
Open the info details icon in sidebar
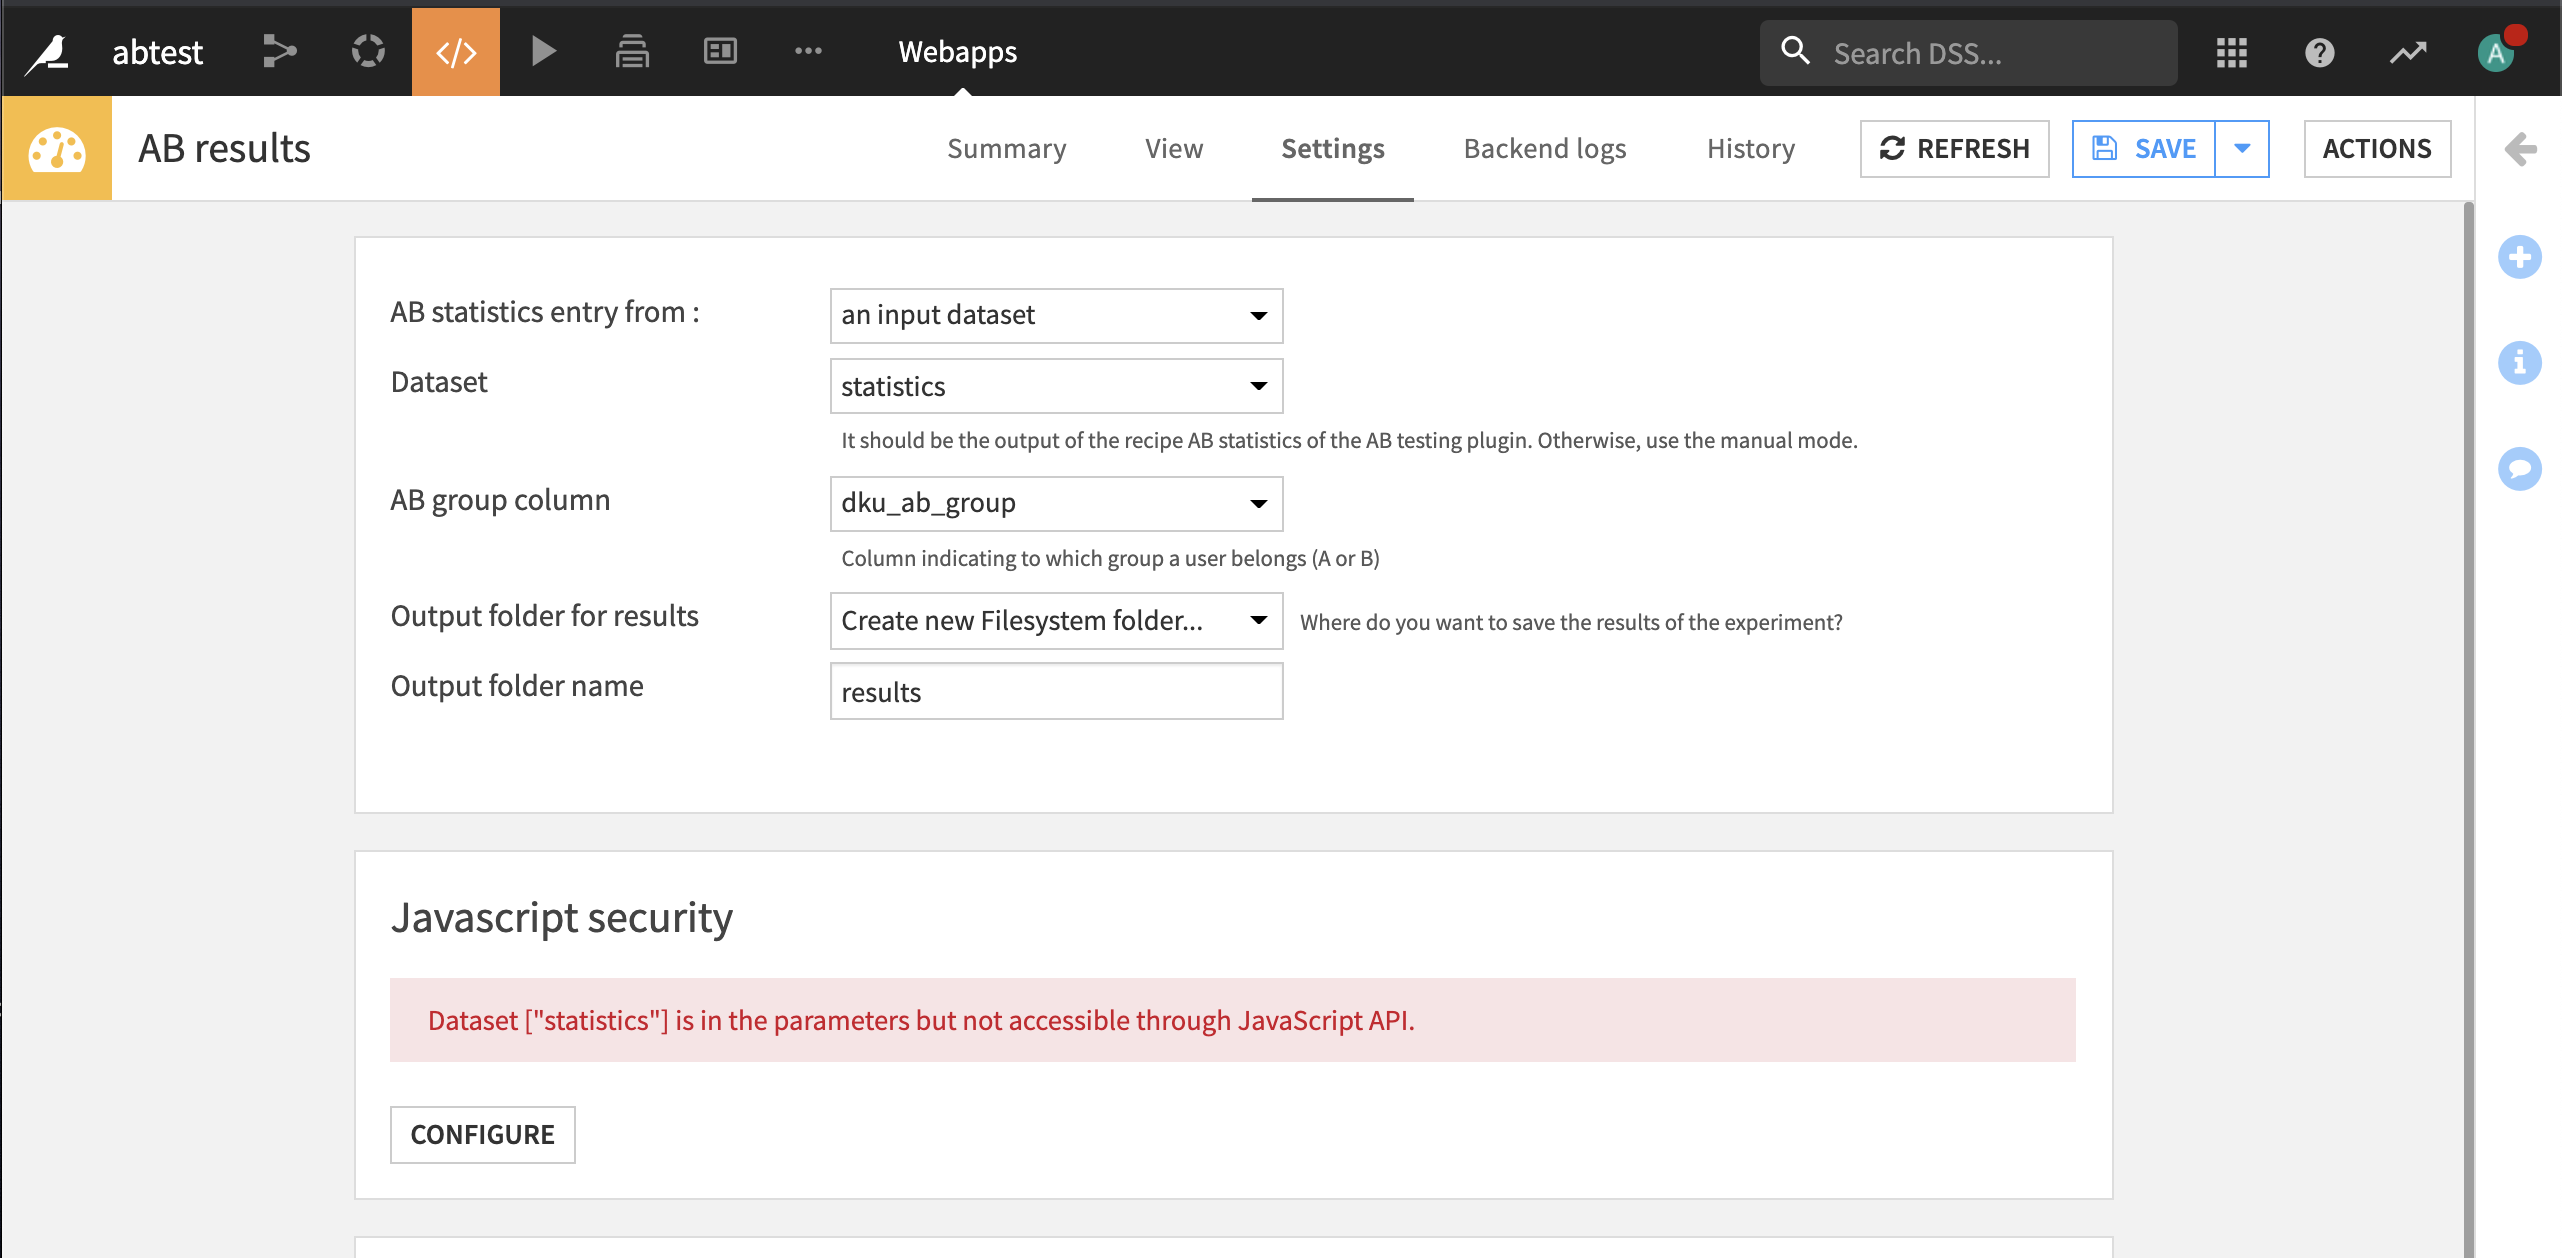tap(2520, 362)
